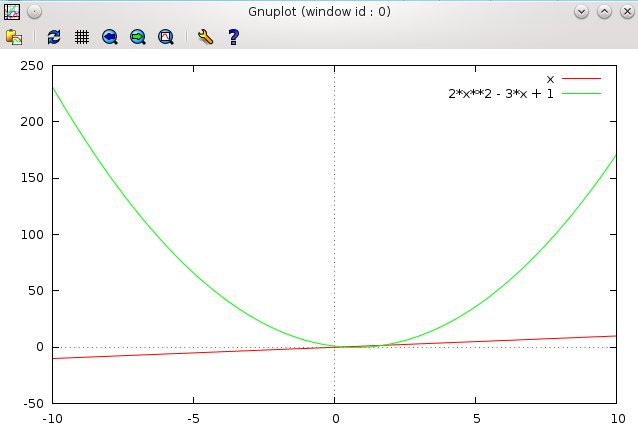Copy the plot to clipboard

click(x=14, y=37)
